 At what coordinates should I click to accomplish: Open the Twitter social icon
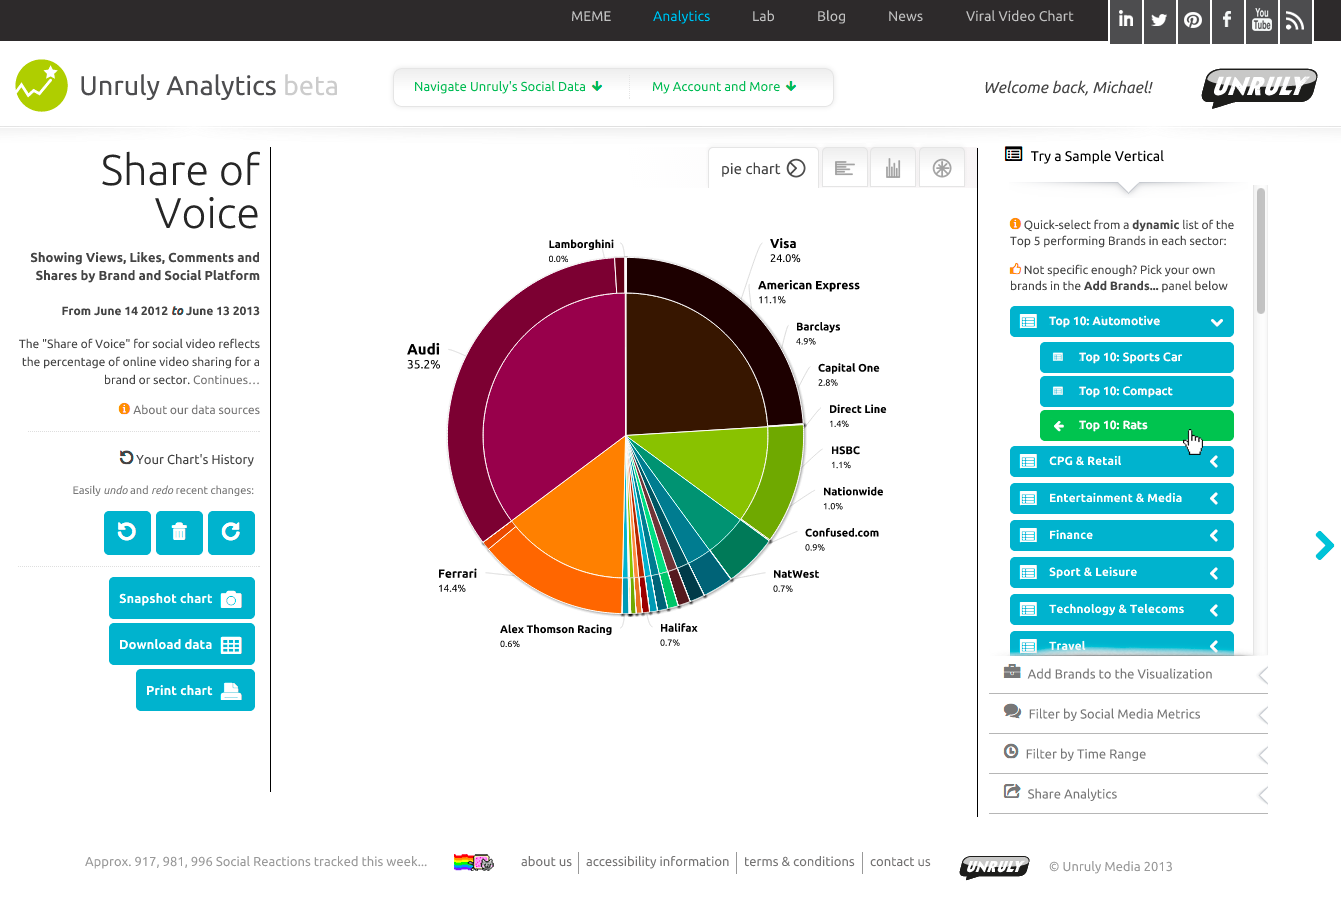[1160, 20]
